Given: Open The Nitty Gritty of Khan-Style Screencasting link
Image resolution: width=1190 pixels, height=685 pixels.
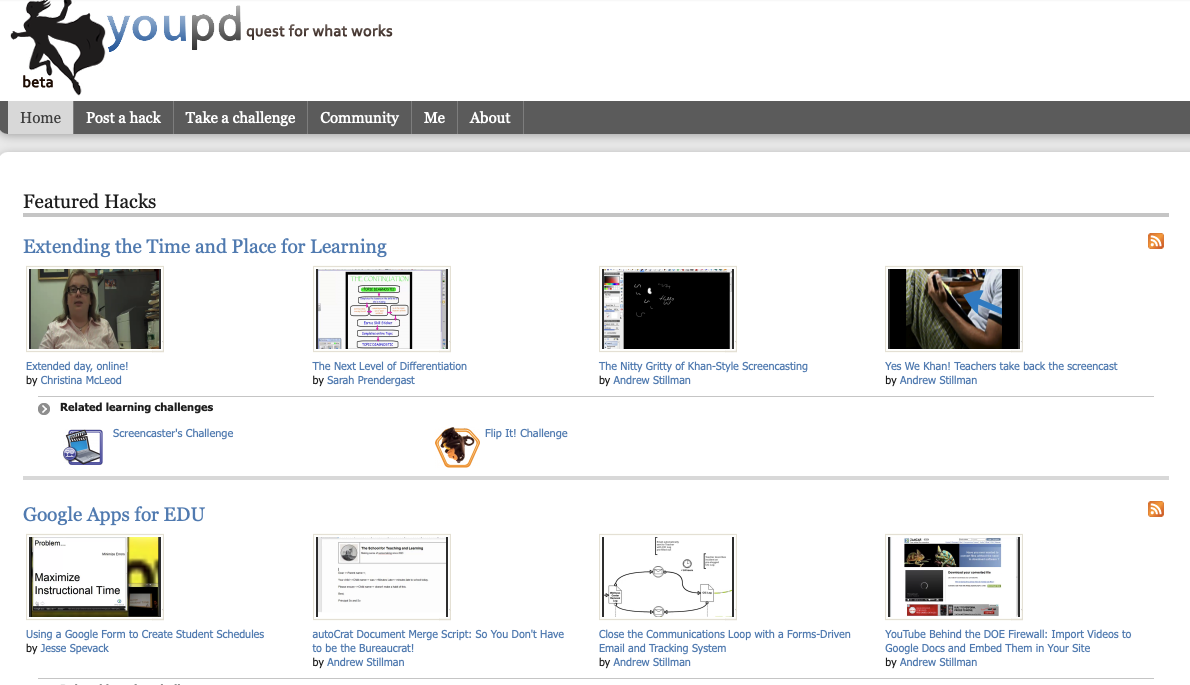Looking at the screenshot, I should [703, 366].
